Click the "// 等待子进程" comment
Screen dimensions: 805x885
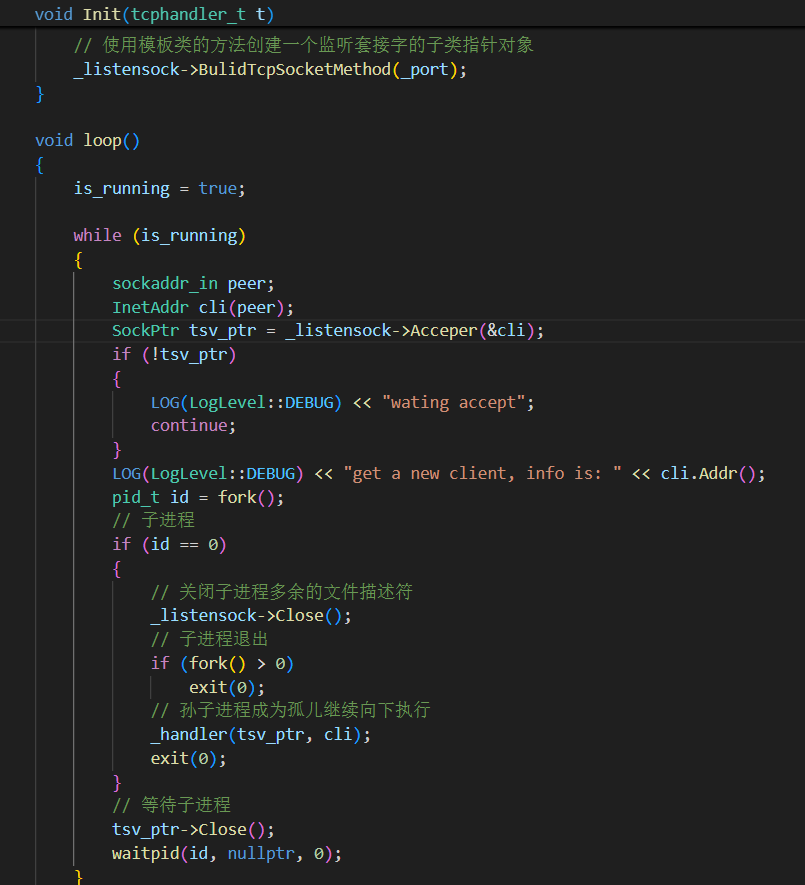pyautogui.click(x=171, y=805)
